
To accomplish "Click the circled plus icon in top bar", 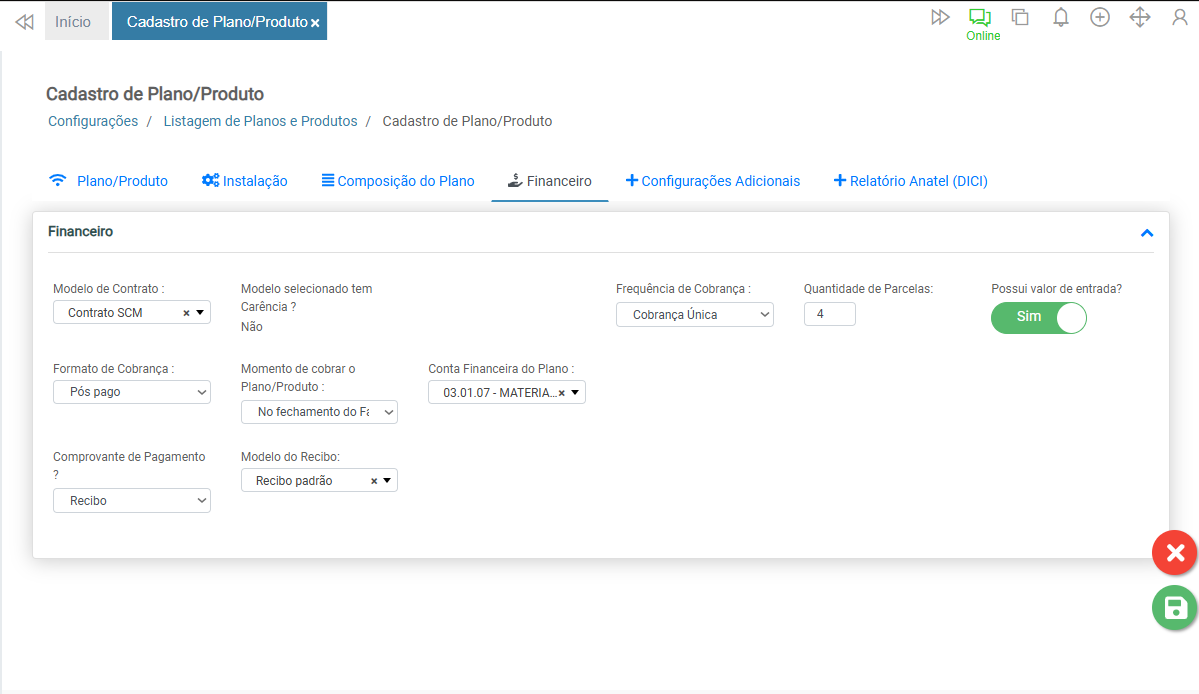I will [x=1100, y=17].
